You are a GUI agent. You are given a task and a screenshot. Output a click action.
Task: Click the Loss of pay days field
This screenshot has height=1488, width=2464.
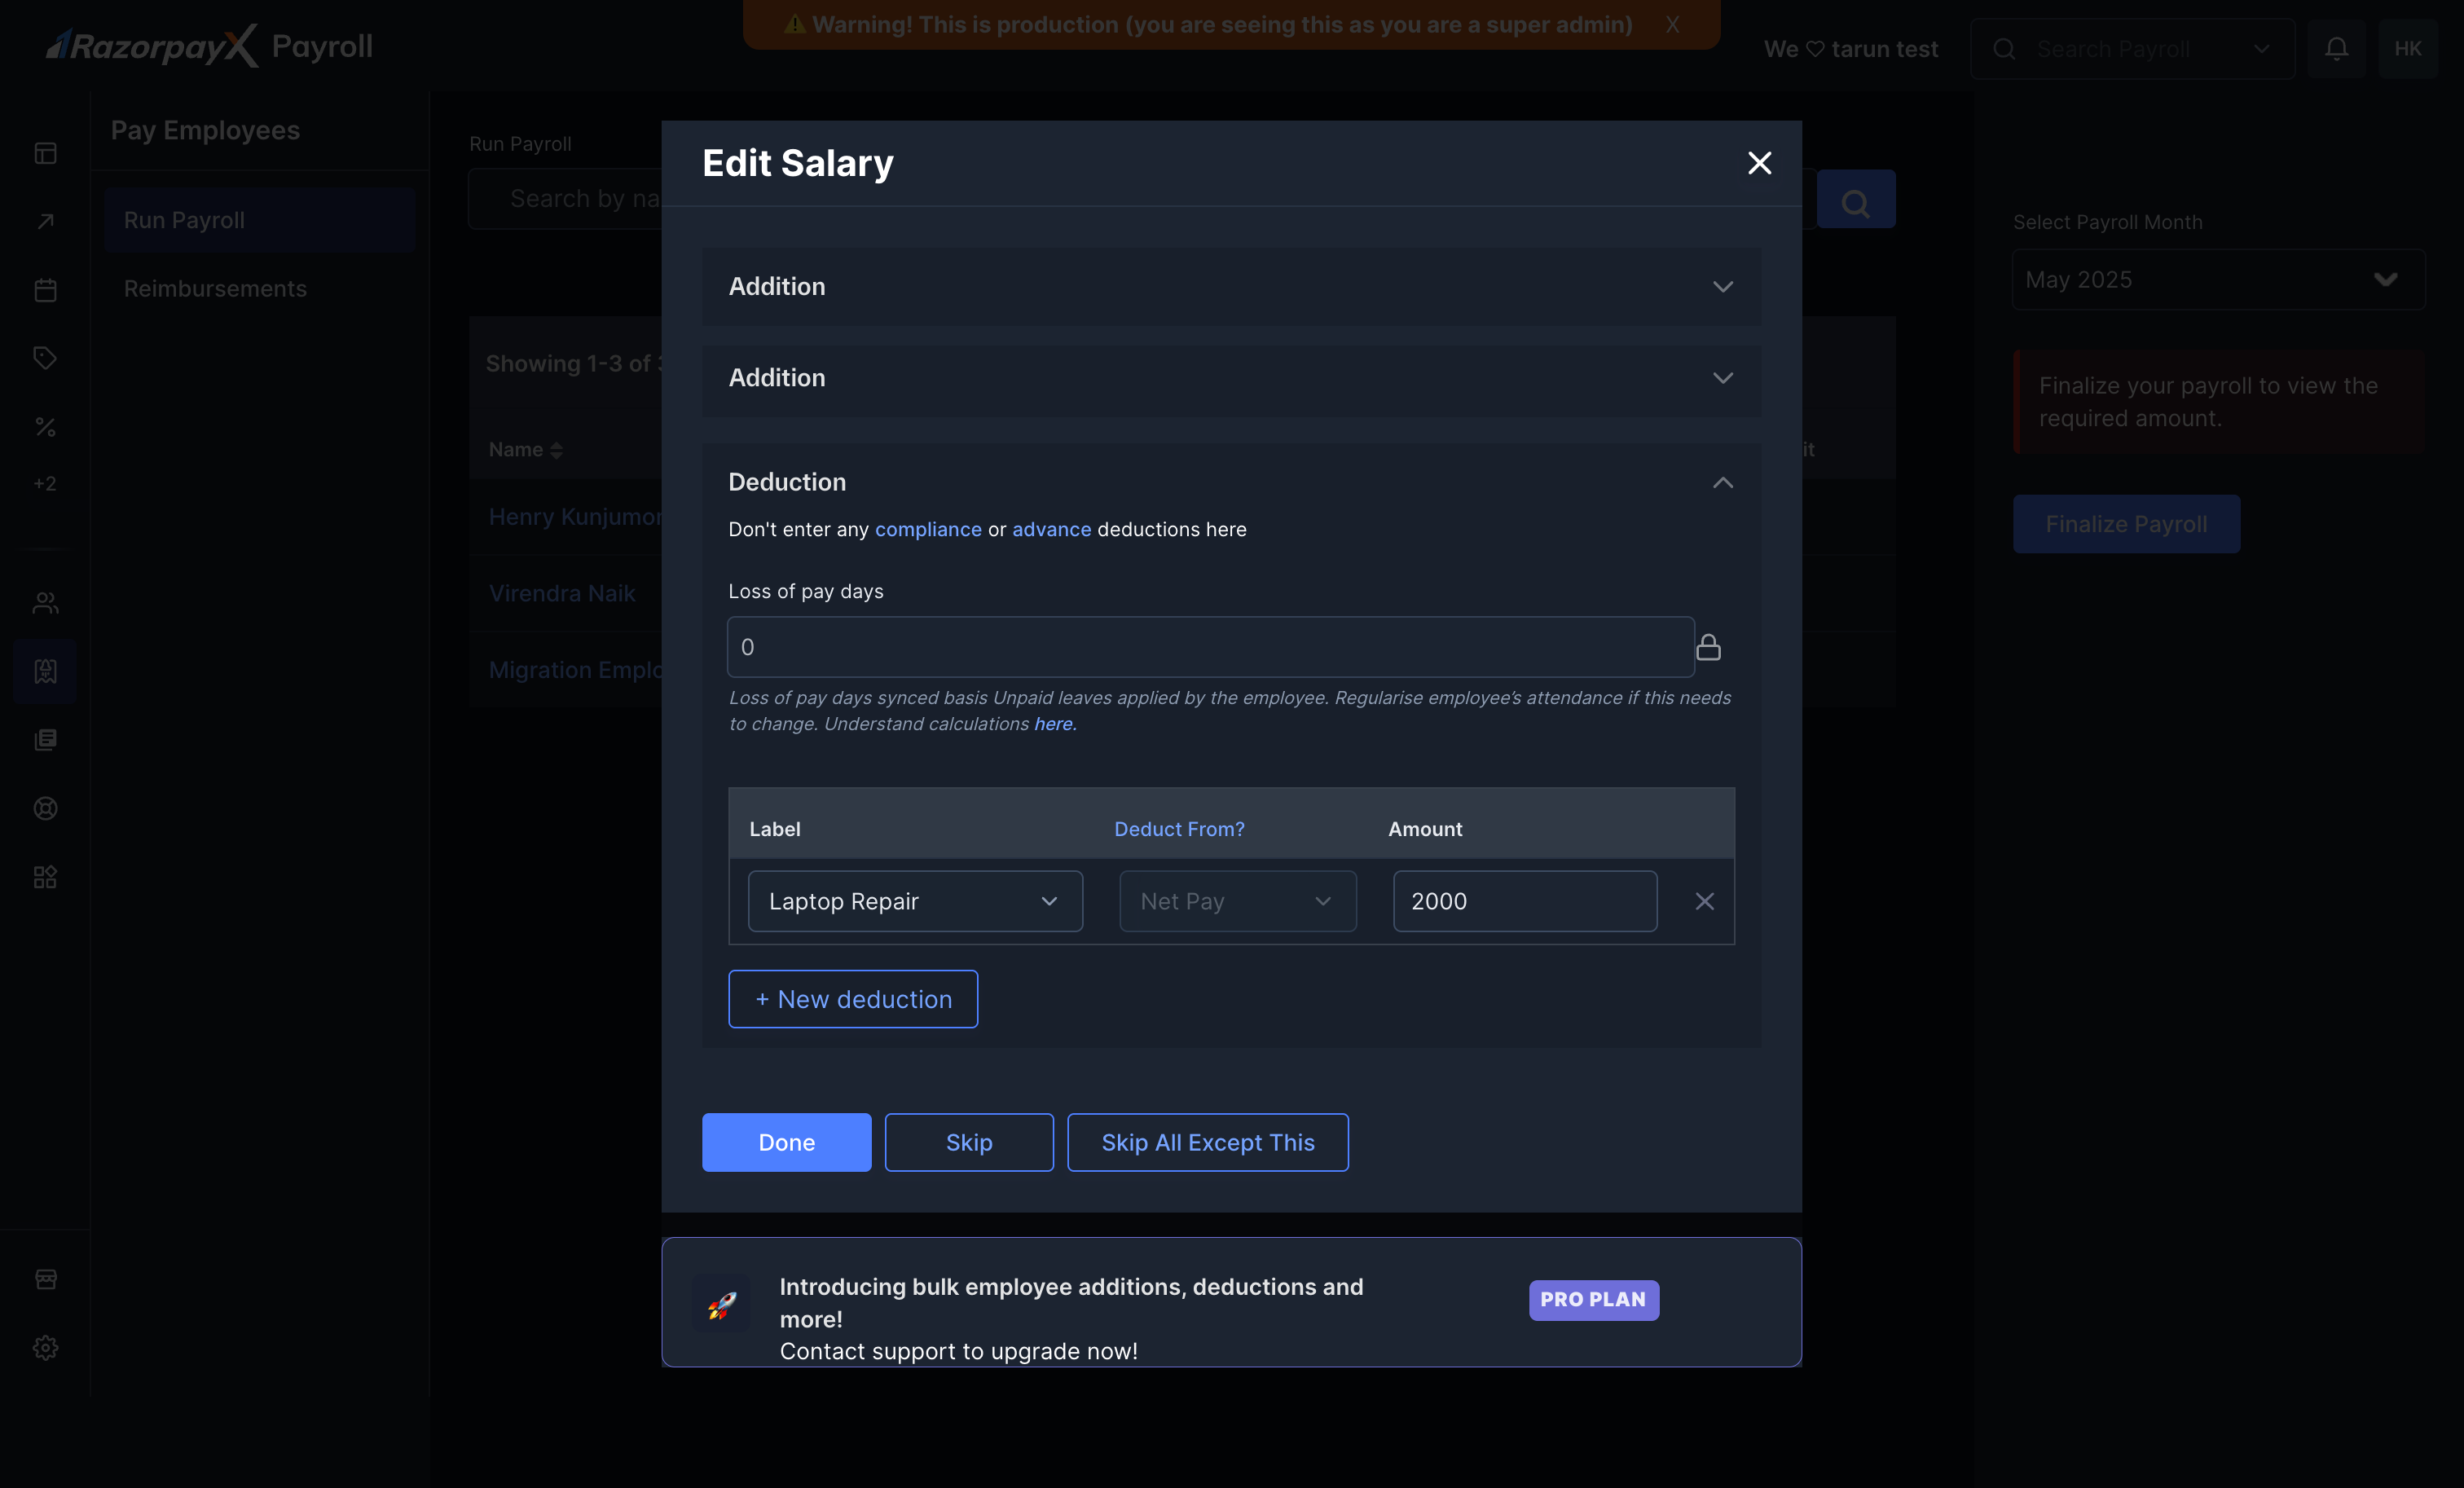click(x=1210, y=647)
